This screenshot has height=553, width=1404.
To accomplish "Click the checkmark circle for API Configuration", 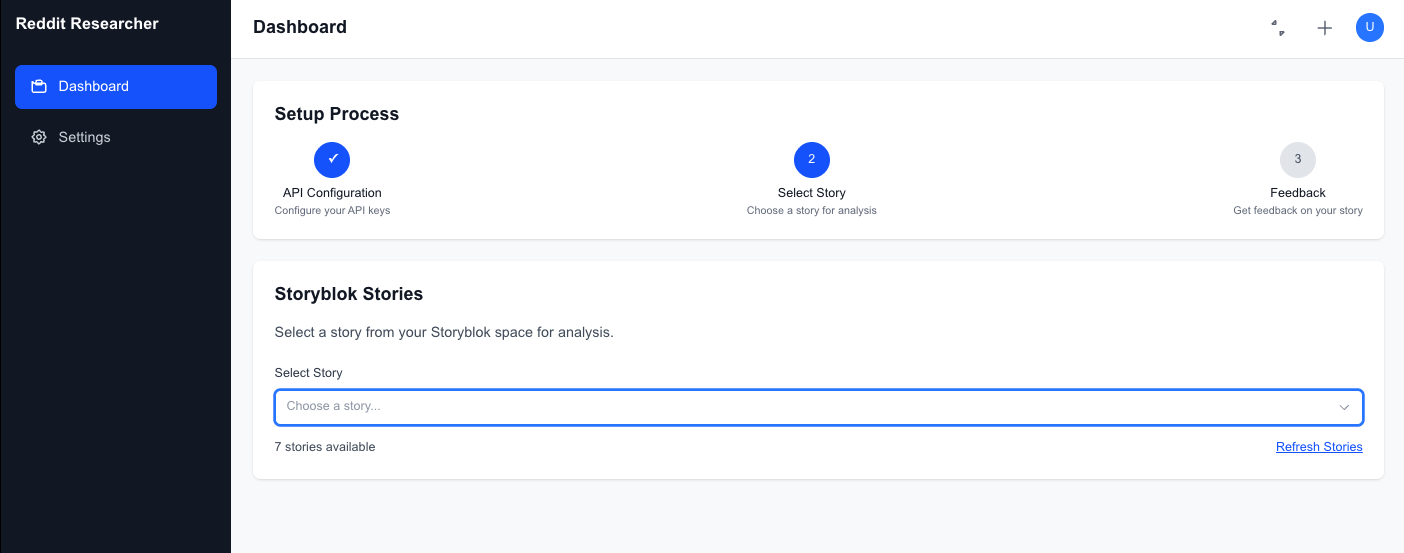I will coord(332,159).
